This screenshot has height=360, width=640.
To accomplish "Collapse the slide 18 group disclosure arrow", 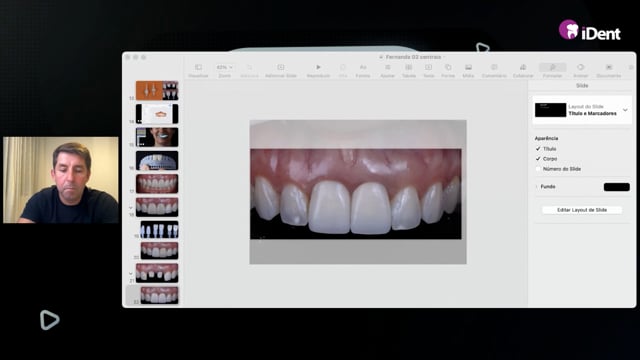I will [131, 208].
